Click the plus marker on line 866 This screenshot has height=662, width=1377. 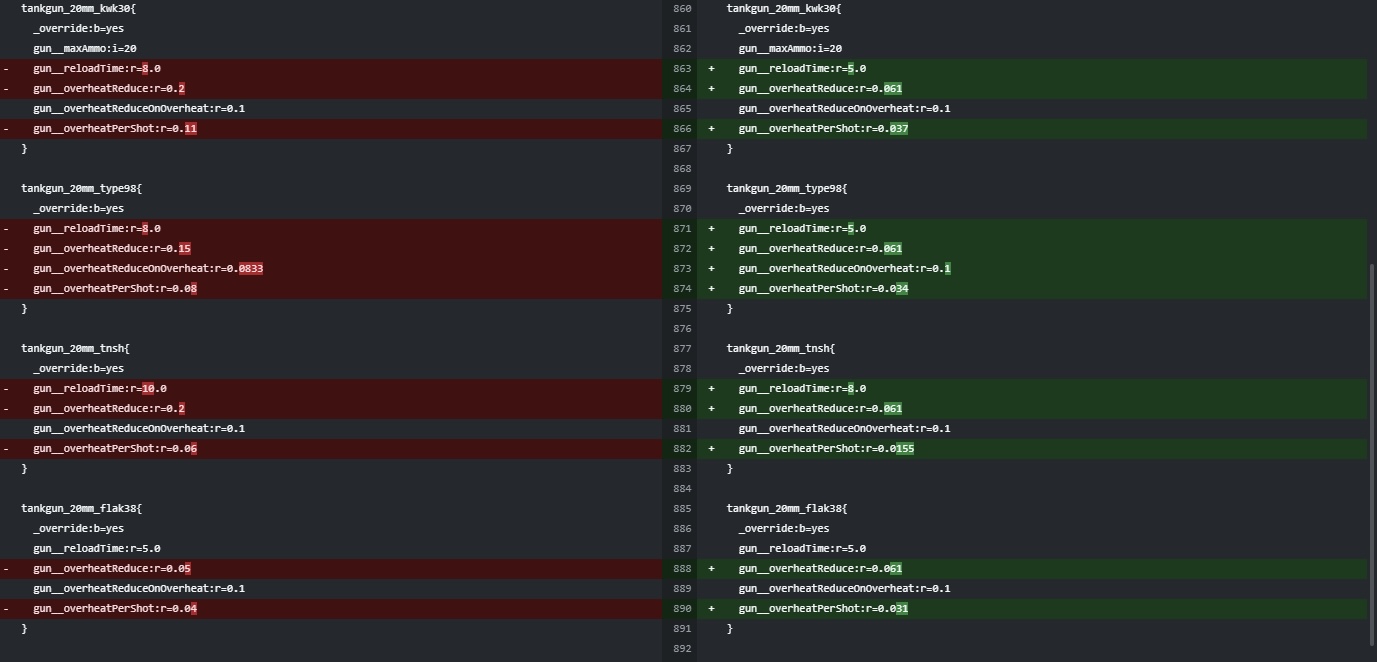pos(712,129)
